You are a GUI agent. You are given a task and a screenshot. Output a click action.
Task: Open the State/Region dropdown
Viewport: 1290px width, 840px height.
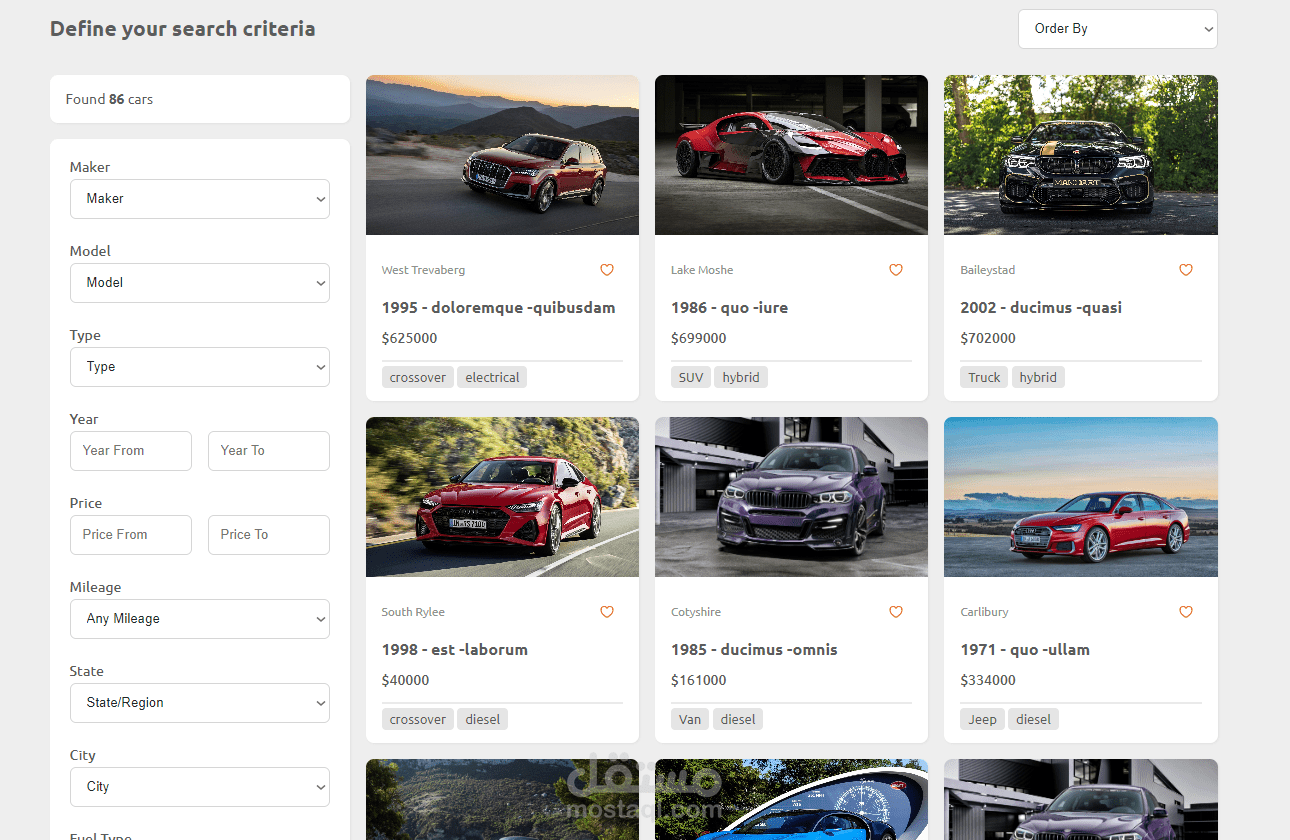coord(200,703)
